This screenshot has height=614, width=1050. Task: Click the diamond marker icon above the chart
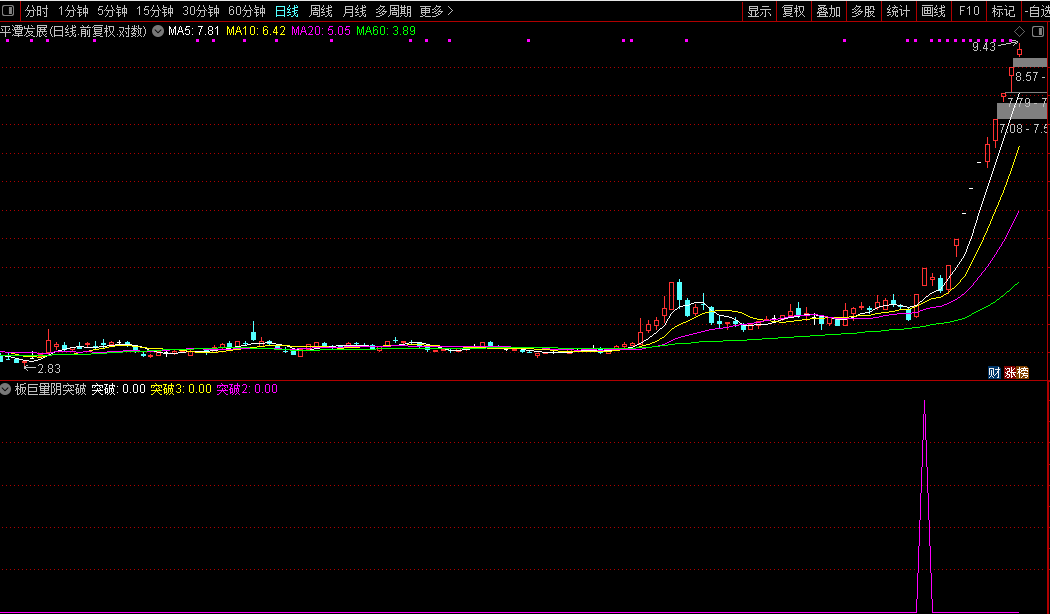(x=1019, y=31)
